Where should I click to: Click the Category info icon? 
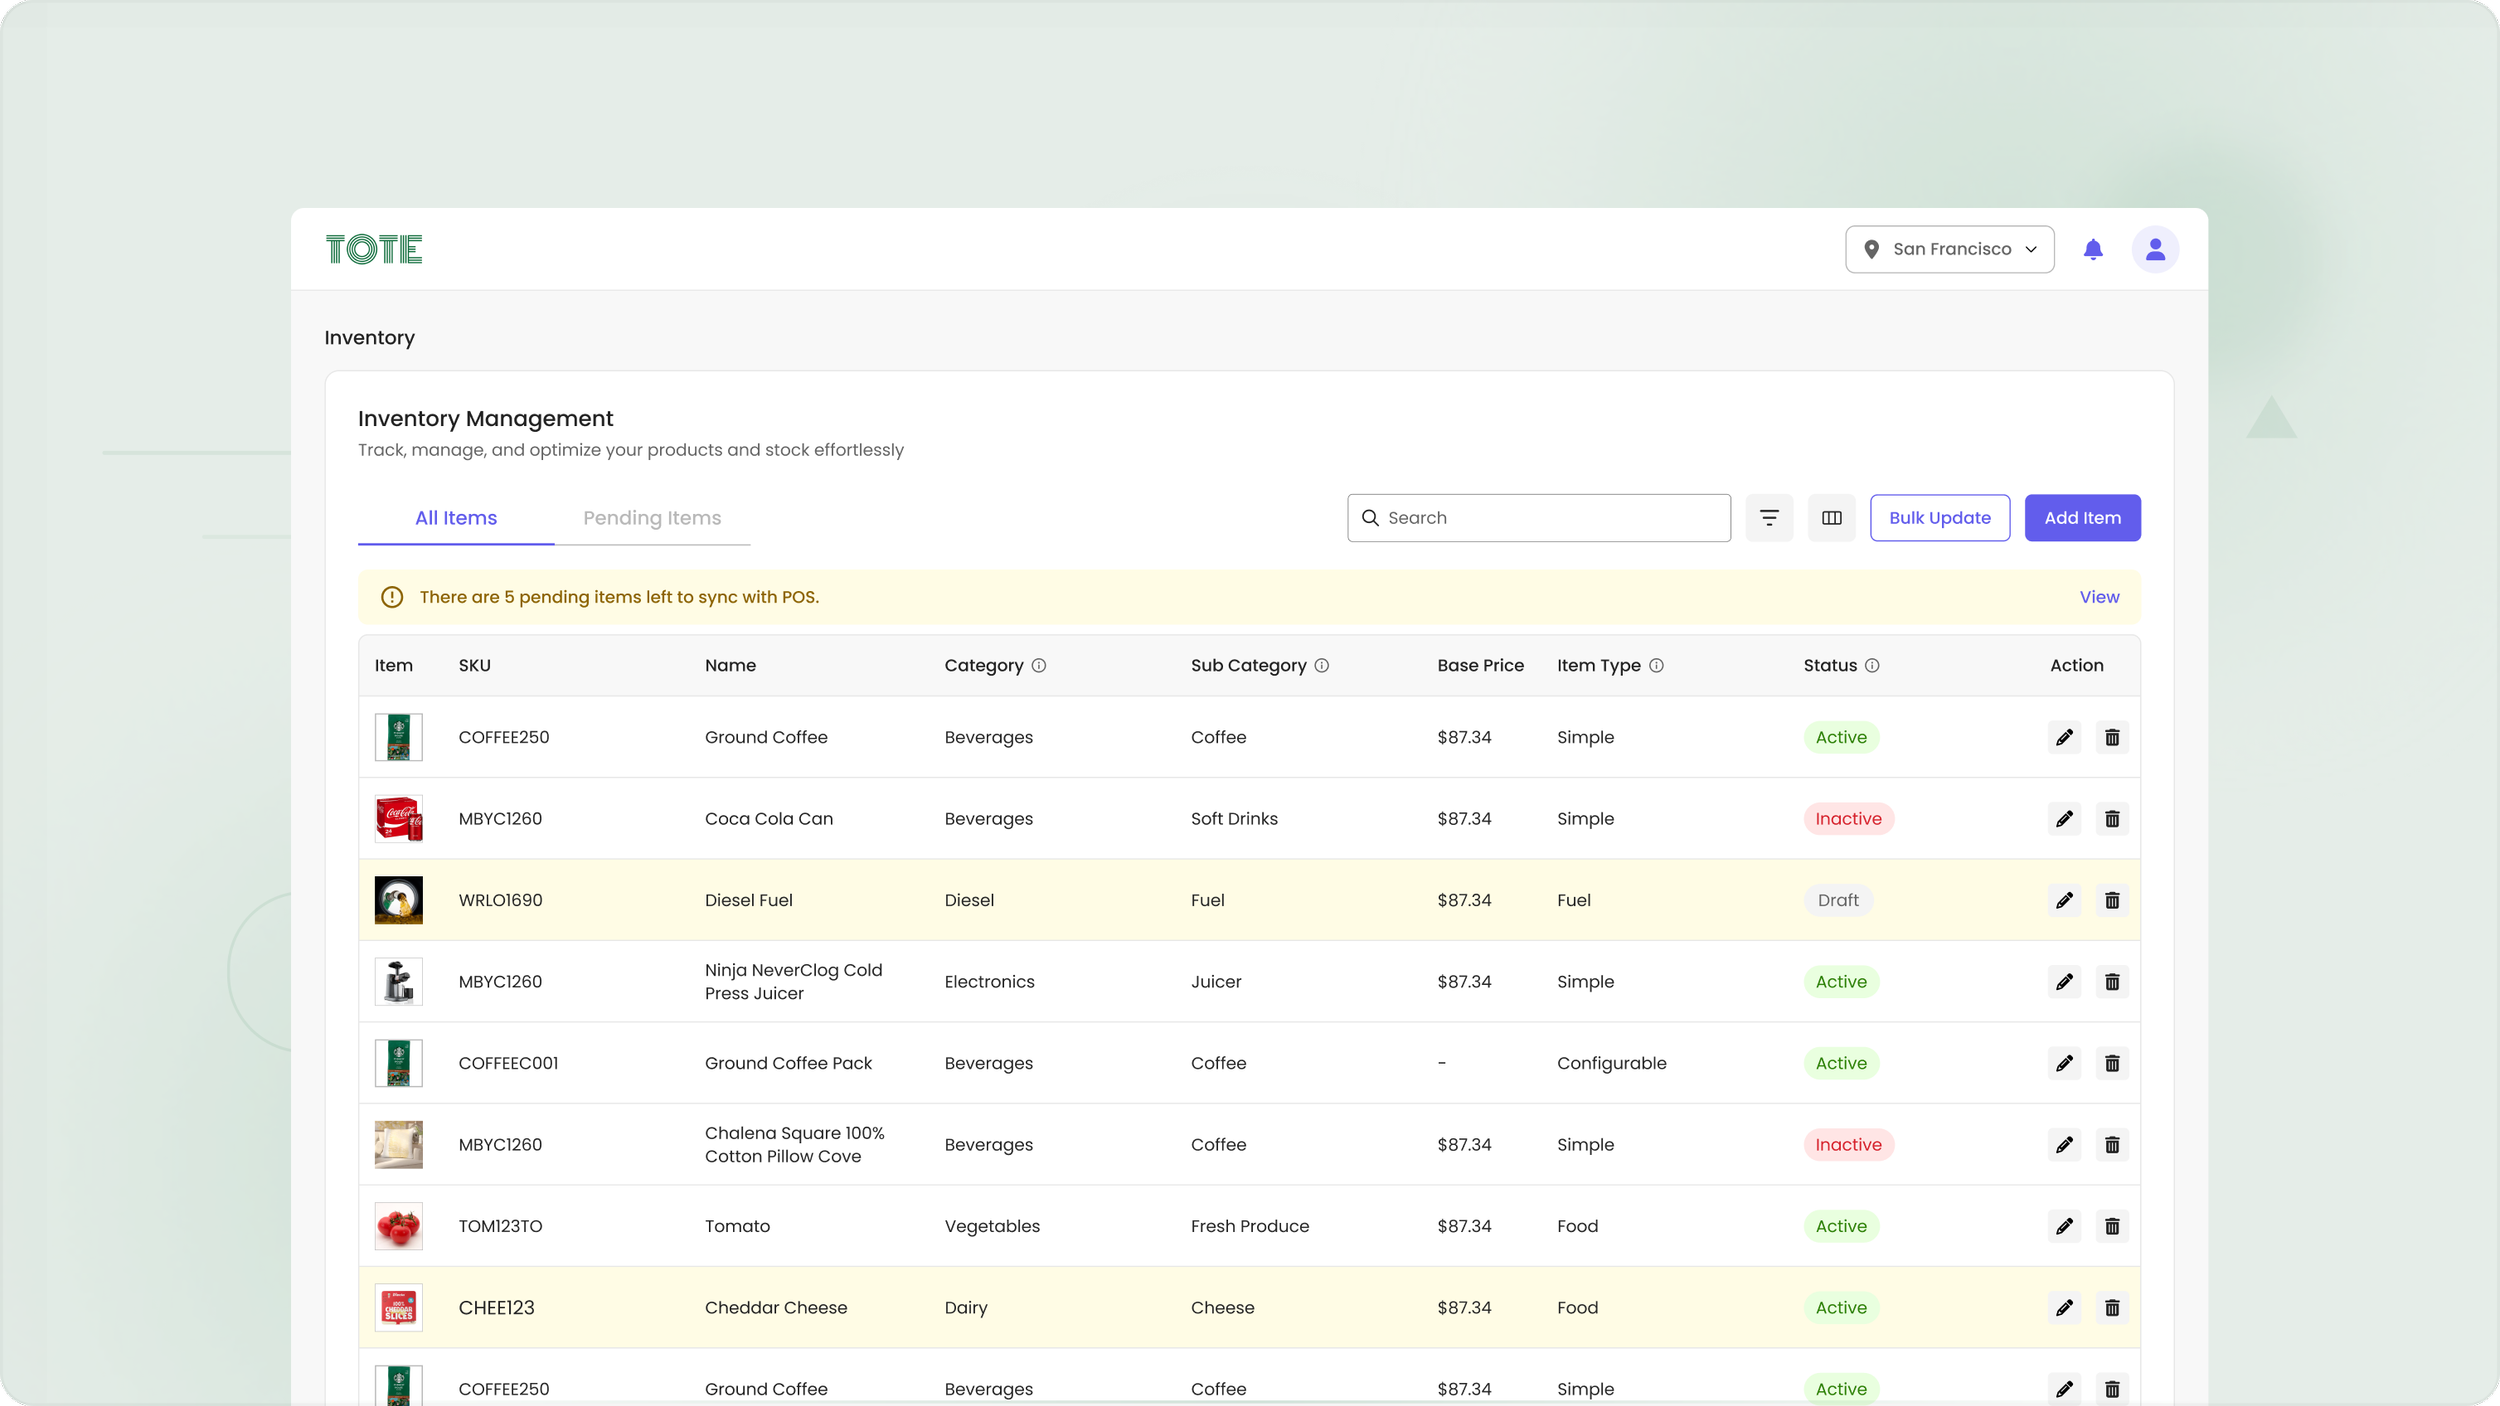click(1038, 666)
